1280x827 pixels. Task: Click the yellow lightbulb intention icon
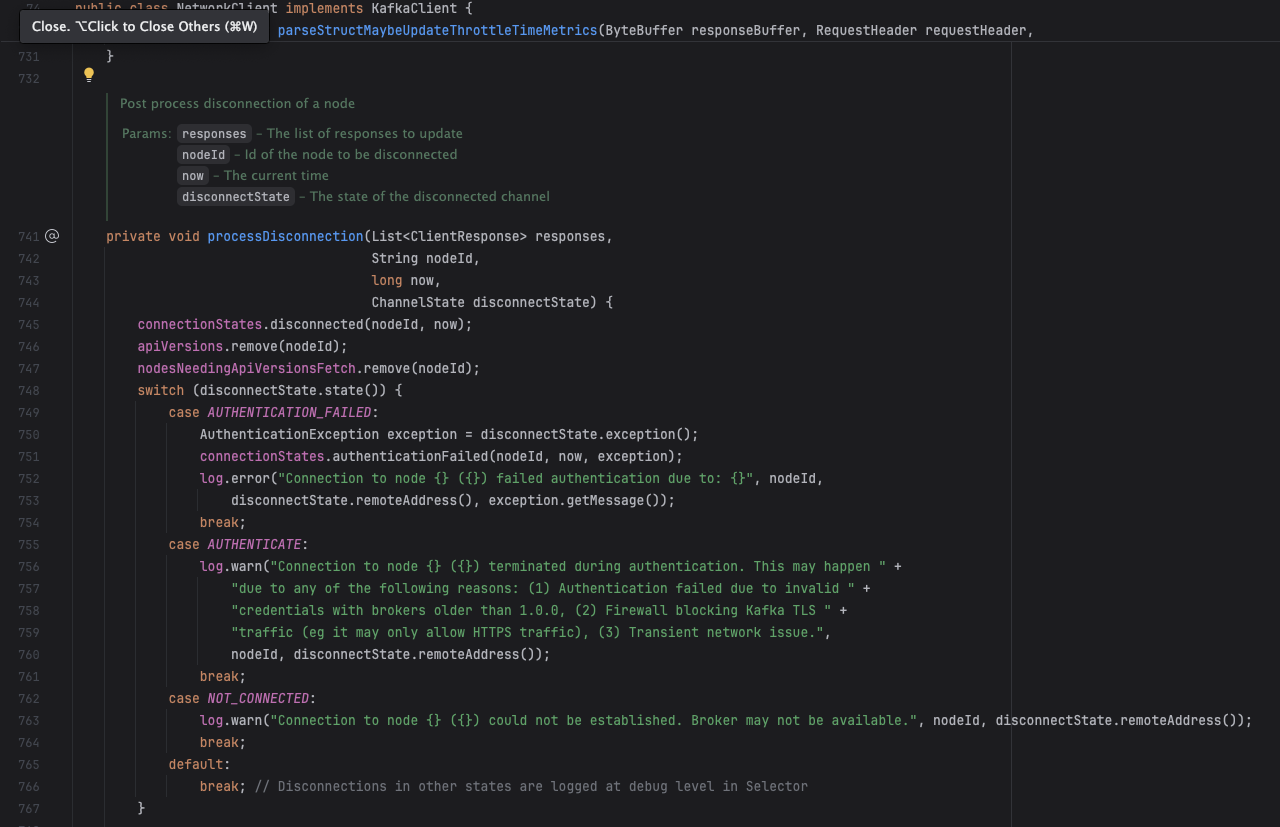pyautogui.click(x=88, y=74)
